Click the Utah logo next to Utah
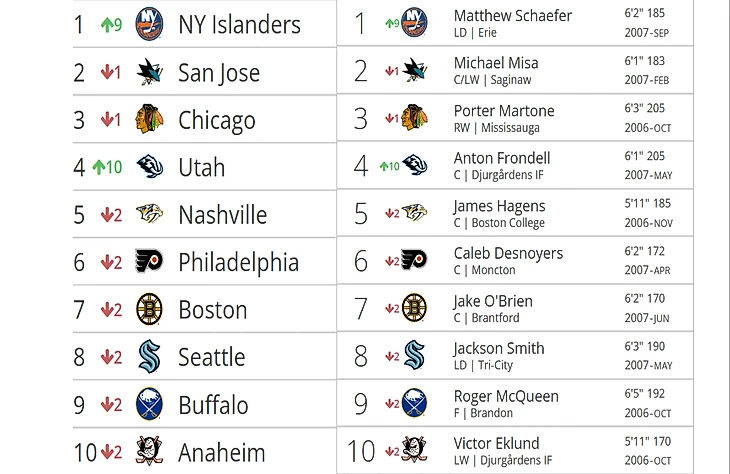The width and height of the screenshot is (730, 474). (148, 167)
